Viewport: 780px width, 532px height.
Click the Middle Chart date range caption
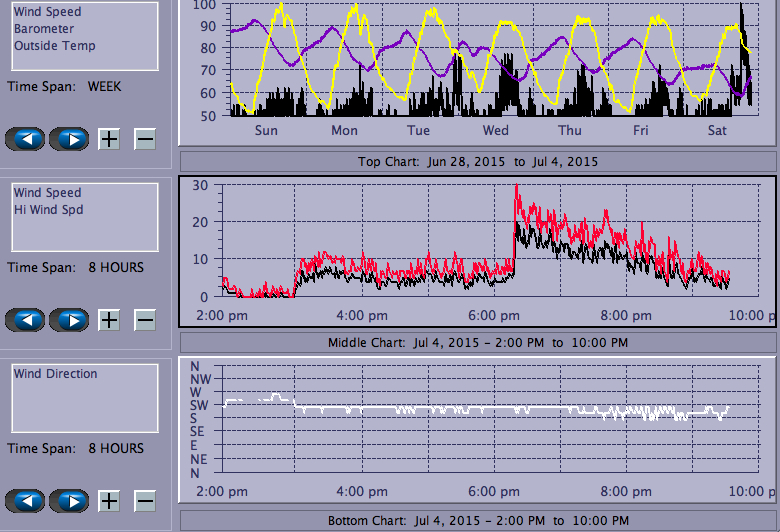477,342
